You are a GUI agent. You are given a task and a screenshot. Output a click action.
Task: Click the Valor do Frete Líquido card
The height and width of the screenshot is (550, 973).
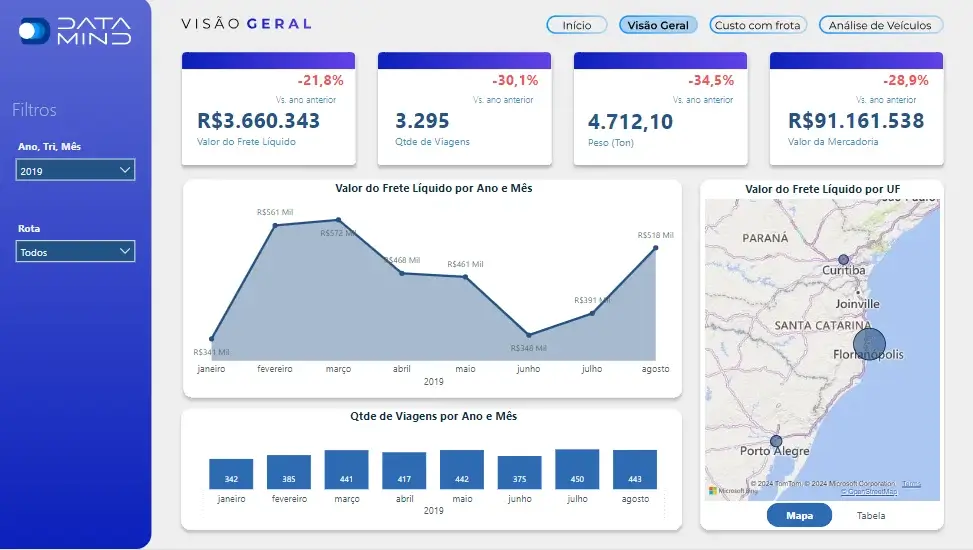pyautogui.click(x=268, y=109)
